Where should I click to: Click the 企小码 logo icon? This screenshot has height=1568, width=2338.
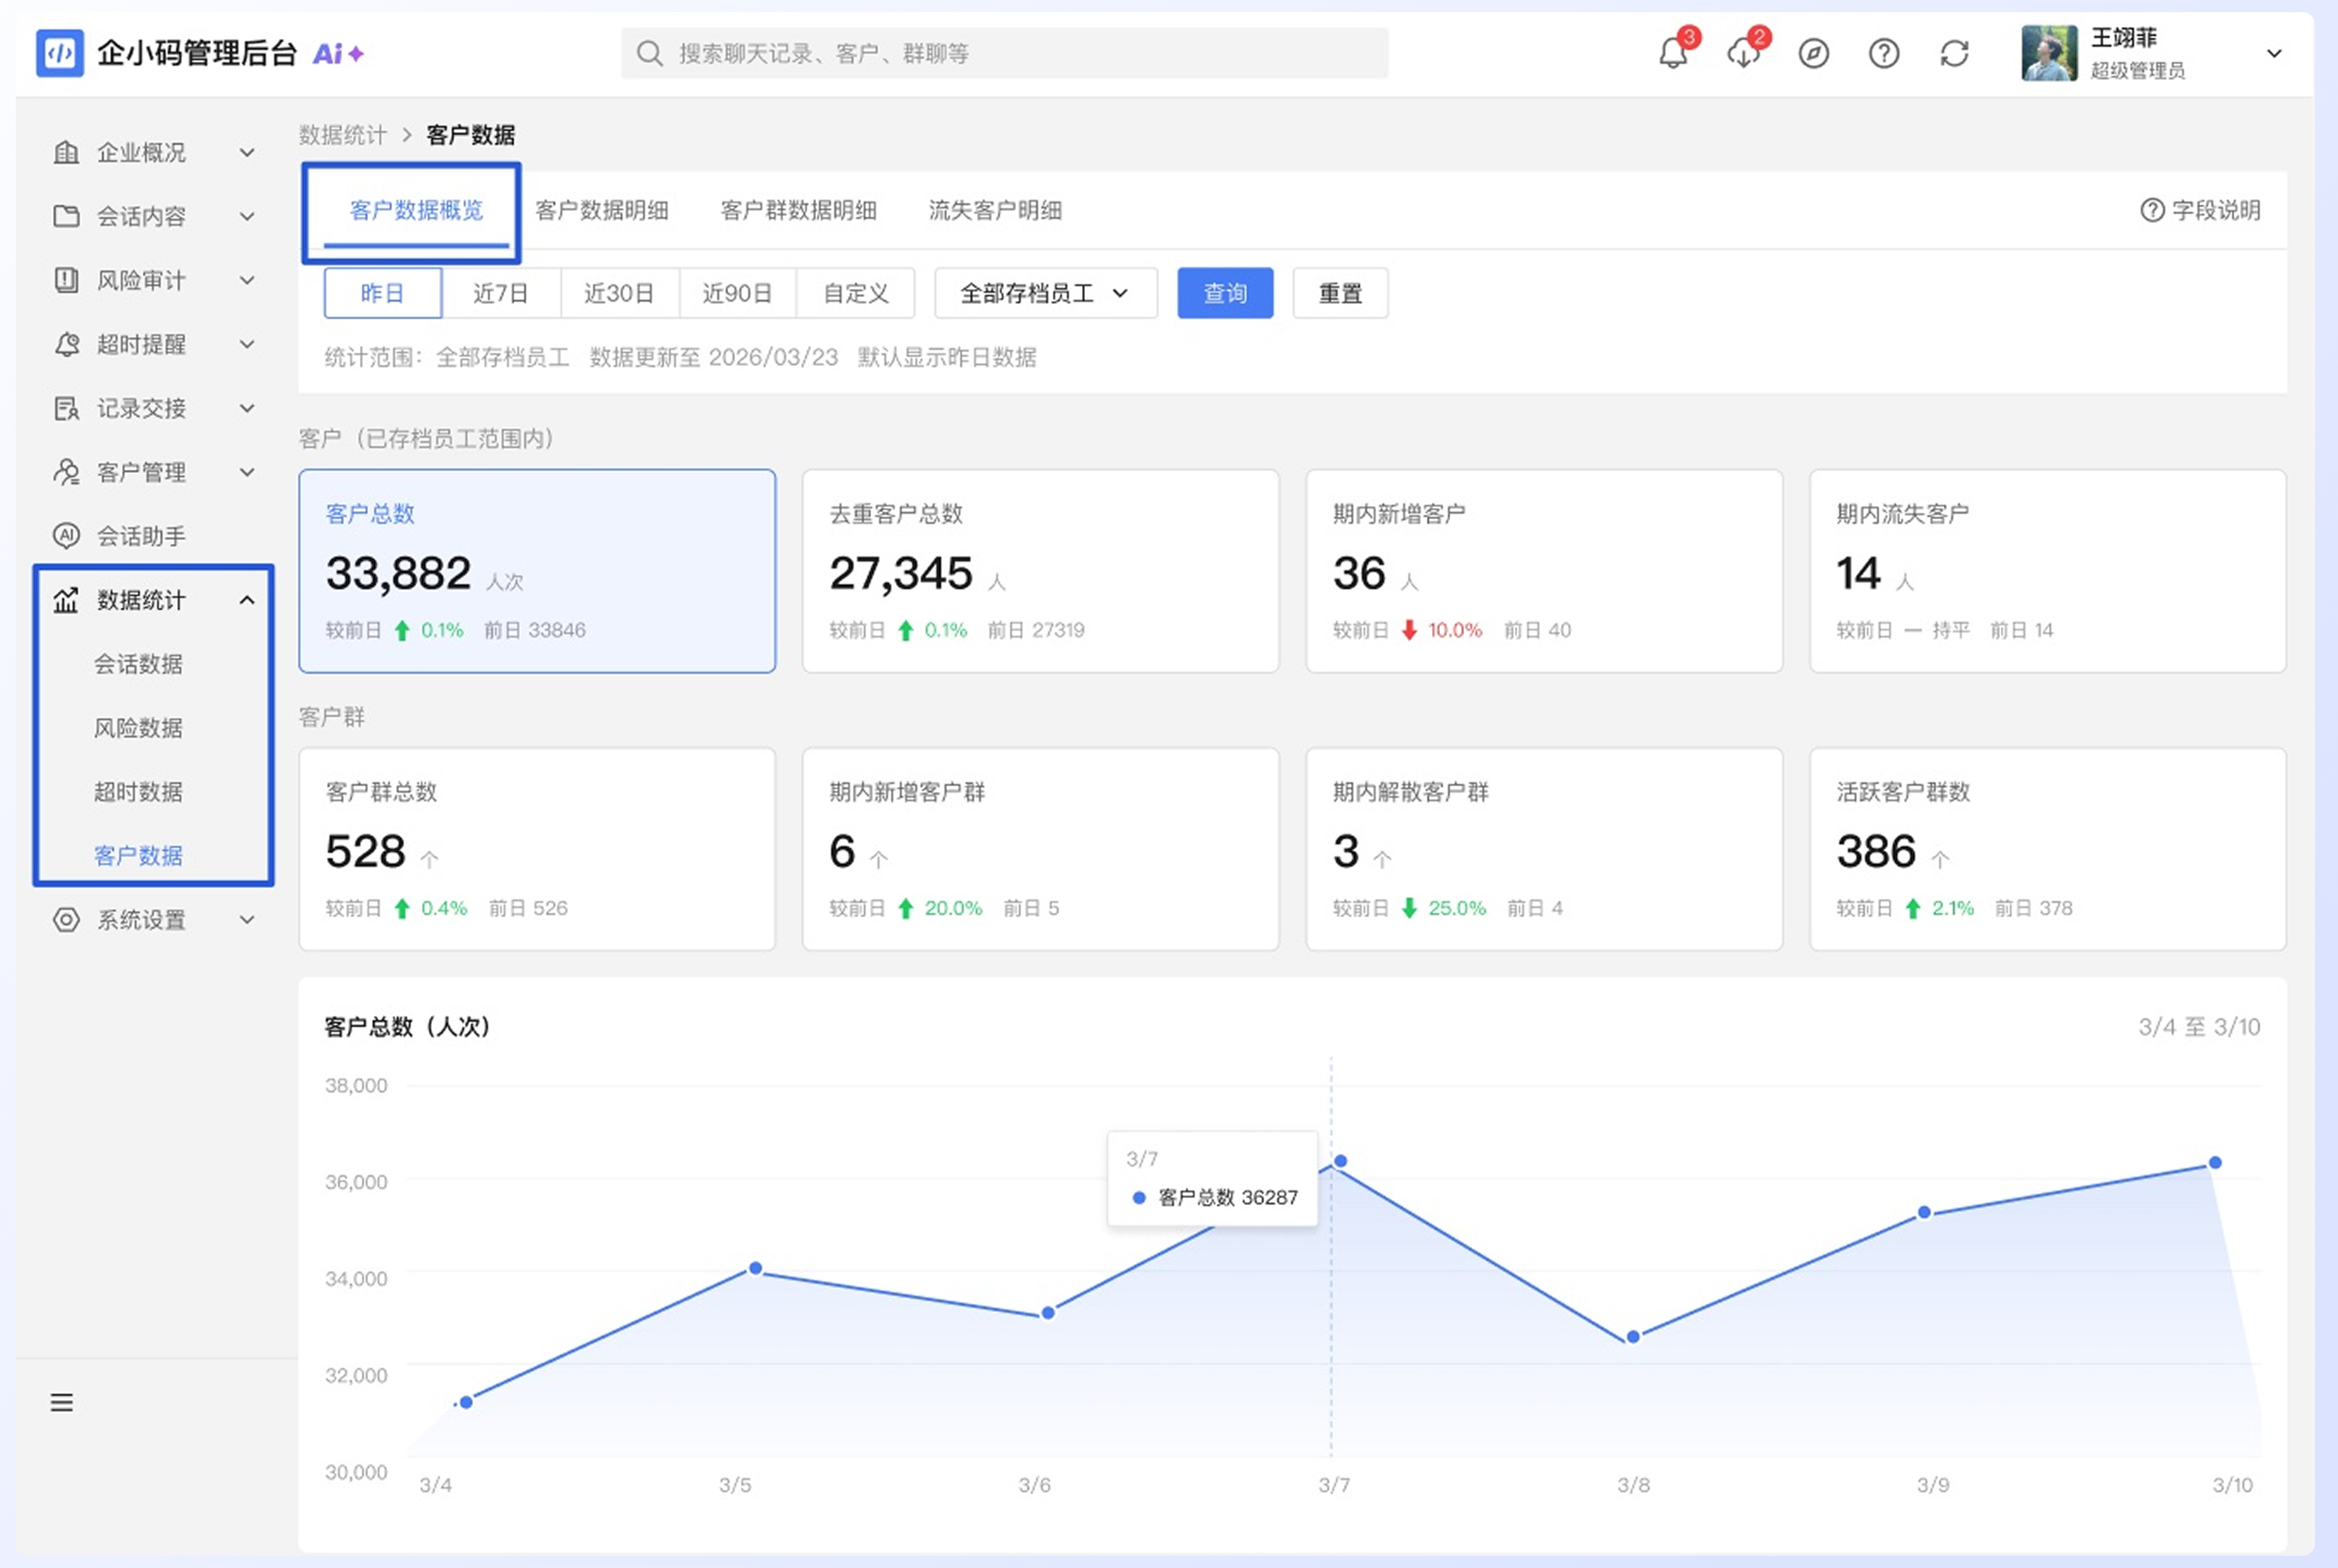tap(60, 53)
